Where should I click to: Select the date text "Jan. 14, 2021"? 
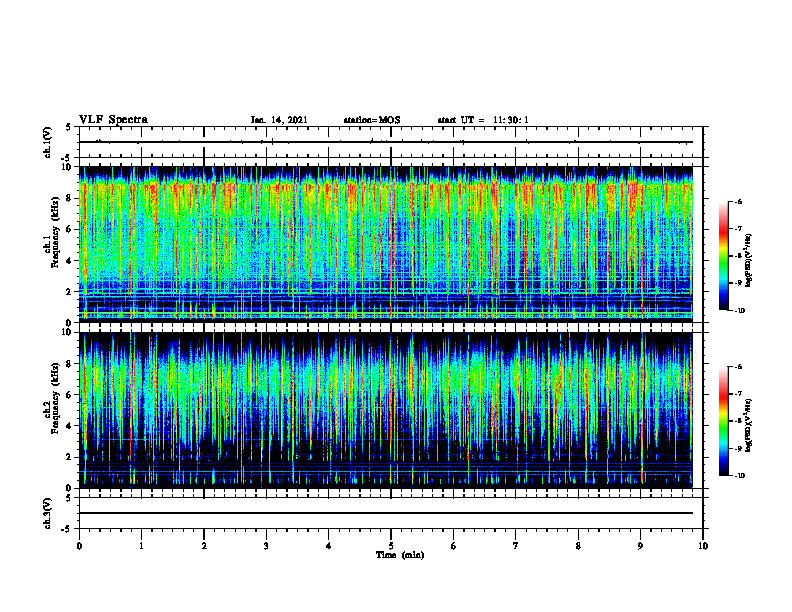[x=279, y=120]
